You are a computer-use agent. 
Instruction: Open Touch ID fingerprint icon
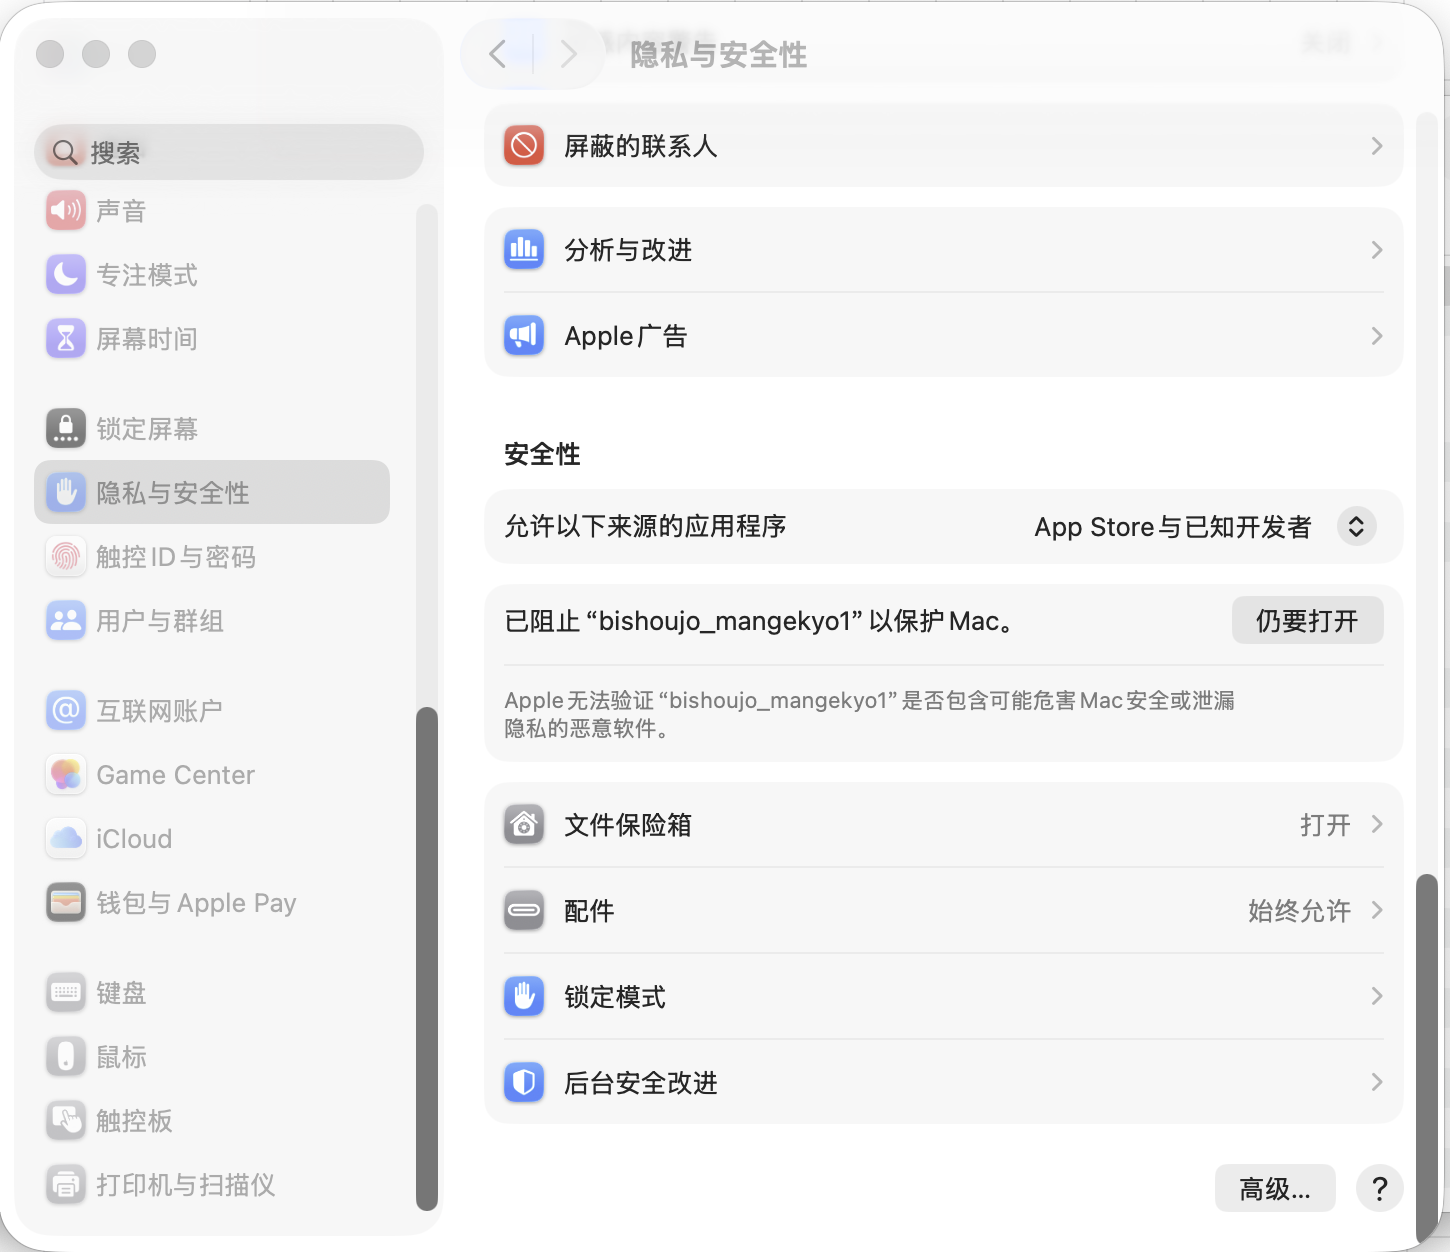66,556
